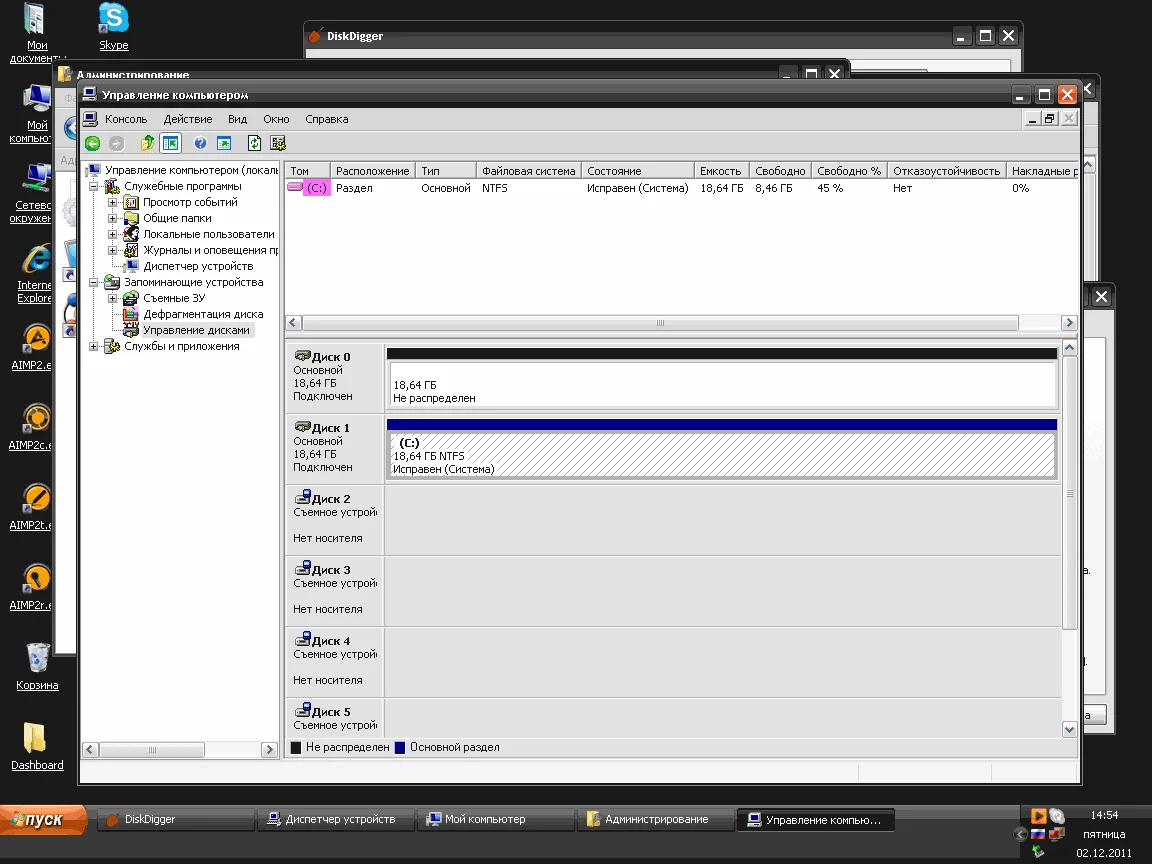Expand Локальные пользователи tree node
The height and width of the screenshot is (864, 1152).
click(x=112, y=234)
